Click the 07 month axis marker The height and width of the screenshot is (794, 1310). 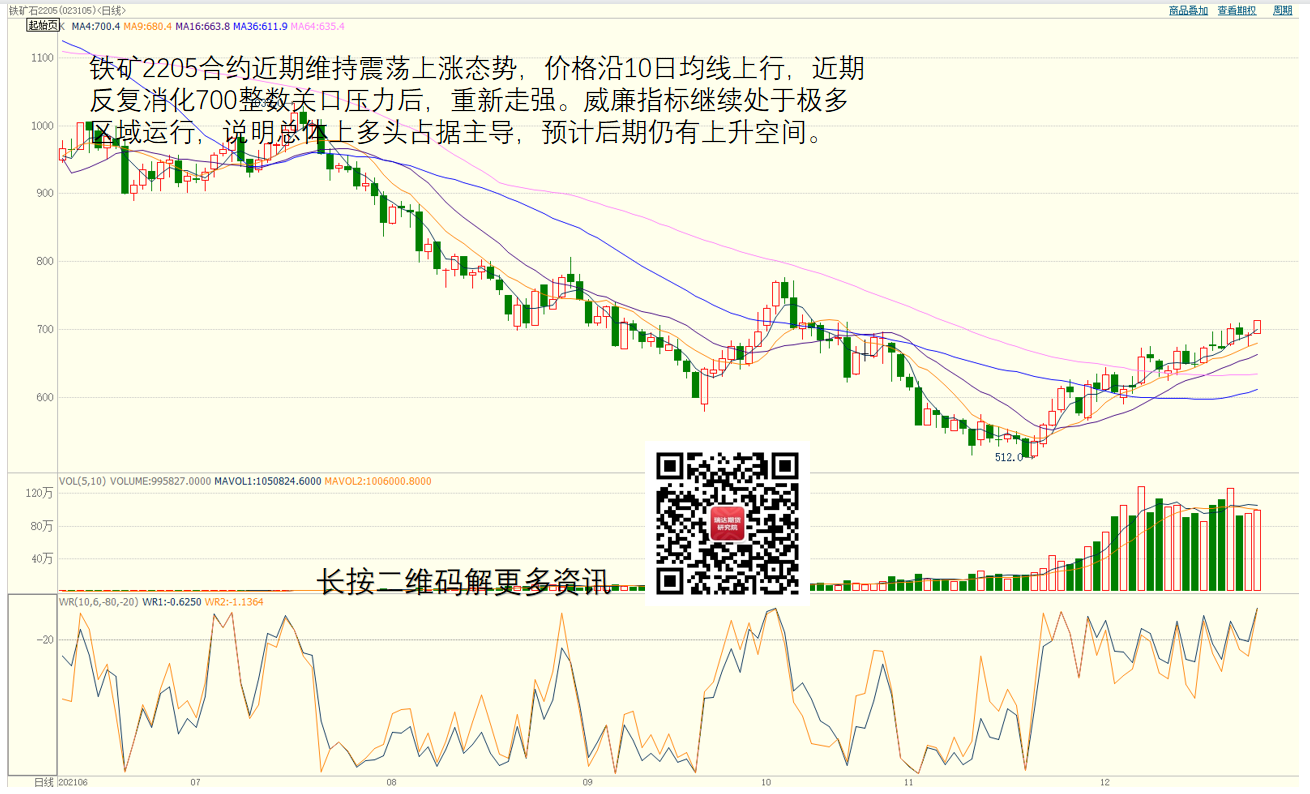[x=196, y=782]
